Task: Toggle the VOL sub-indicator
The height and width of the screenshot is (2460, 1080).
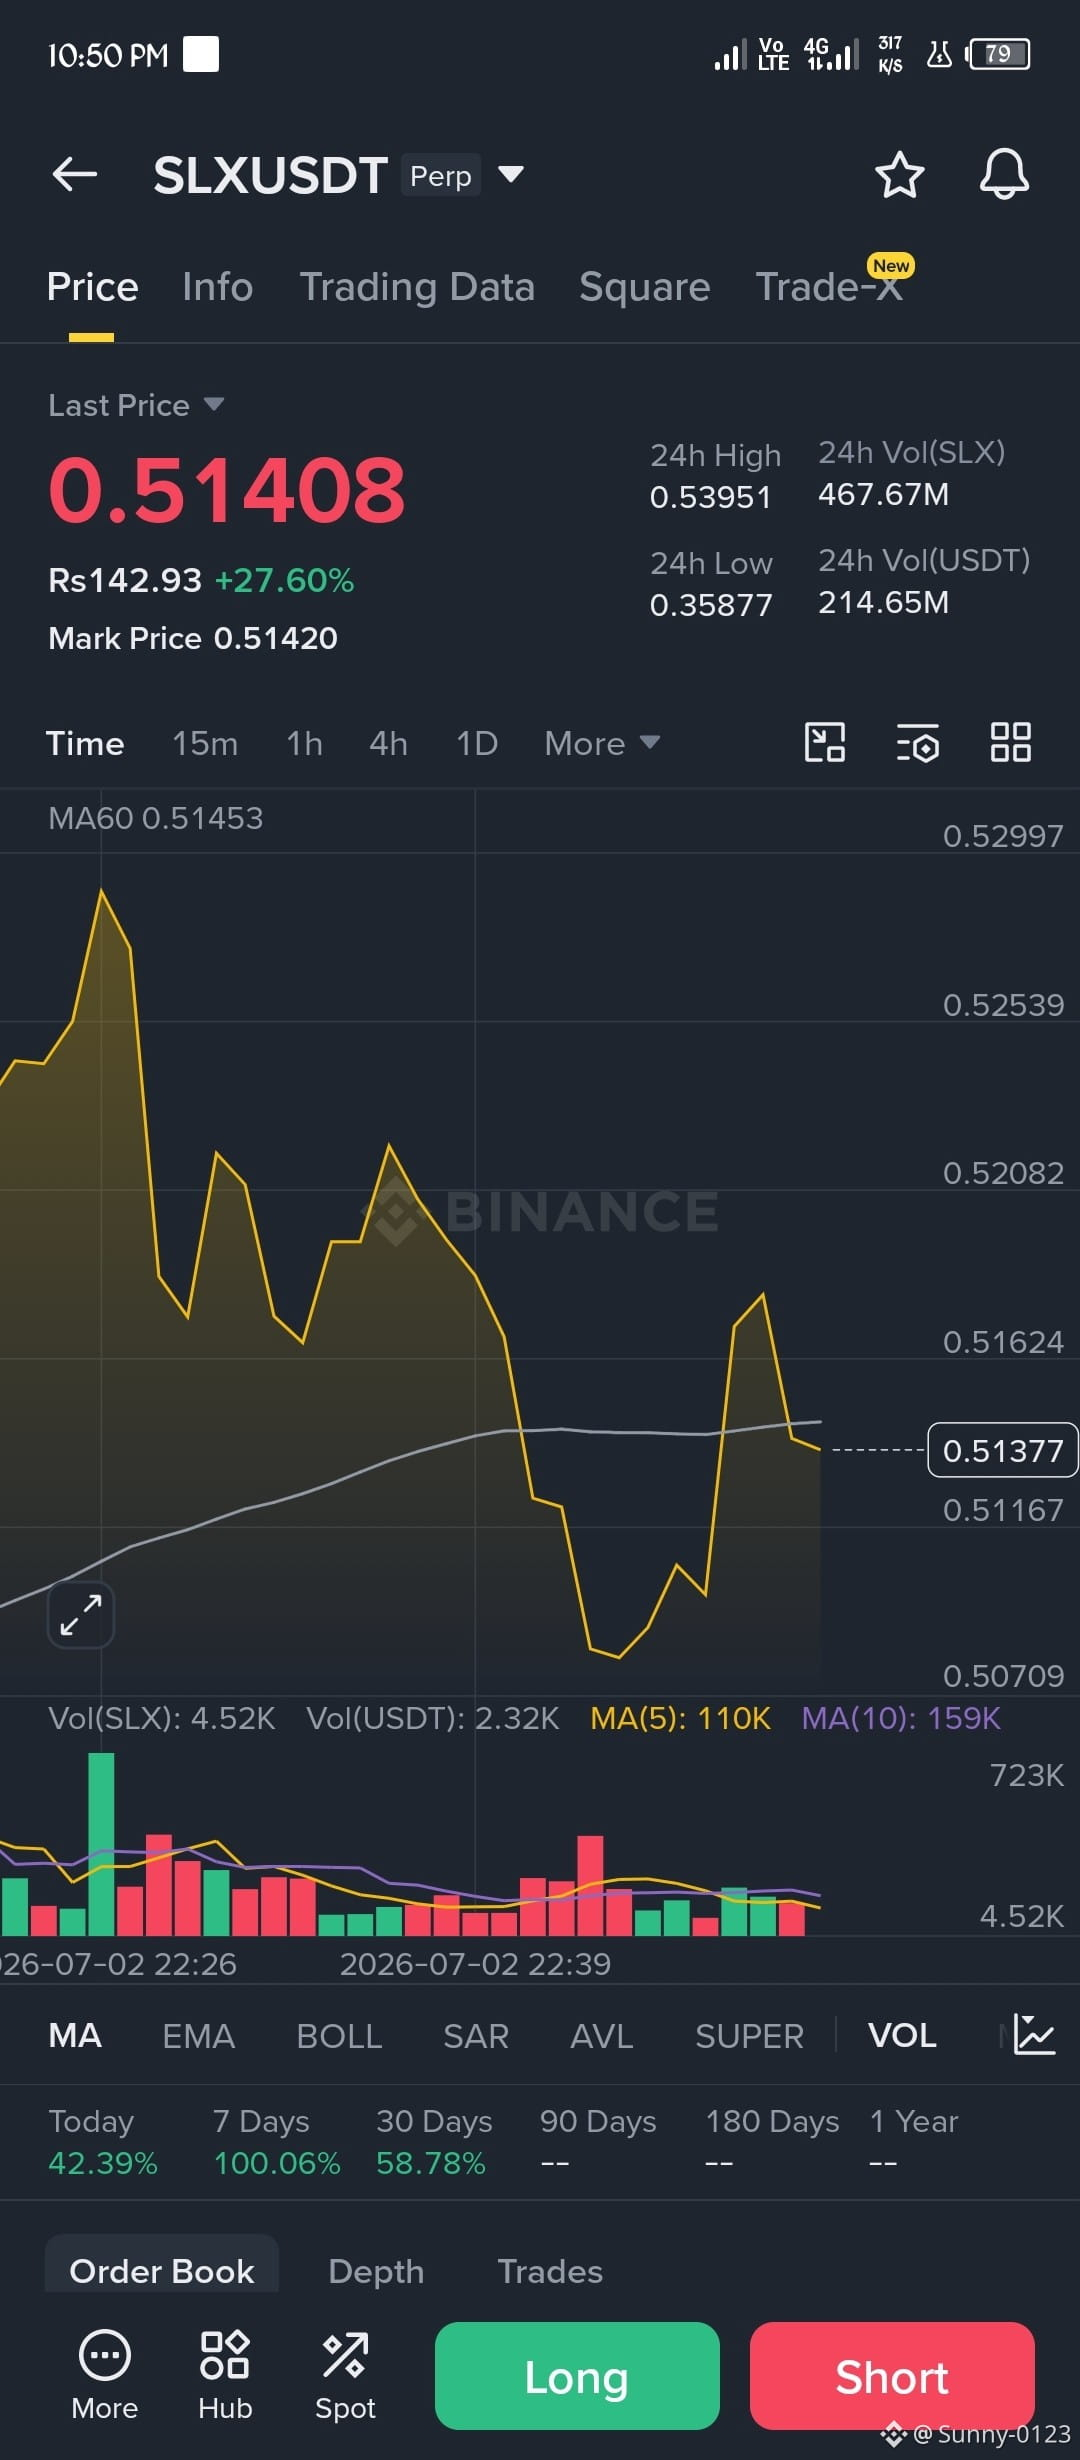Action: (902, 2035)
